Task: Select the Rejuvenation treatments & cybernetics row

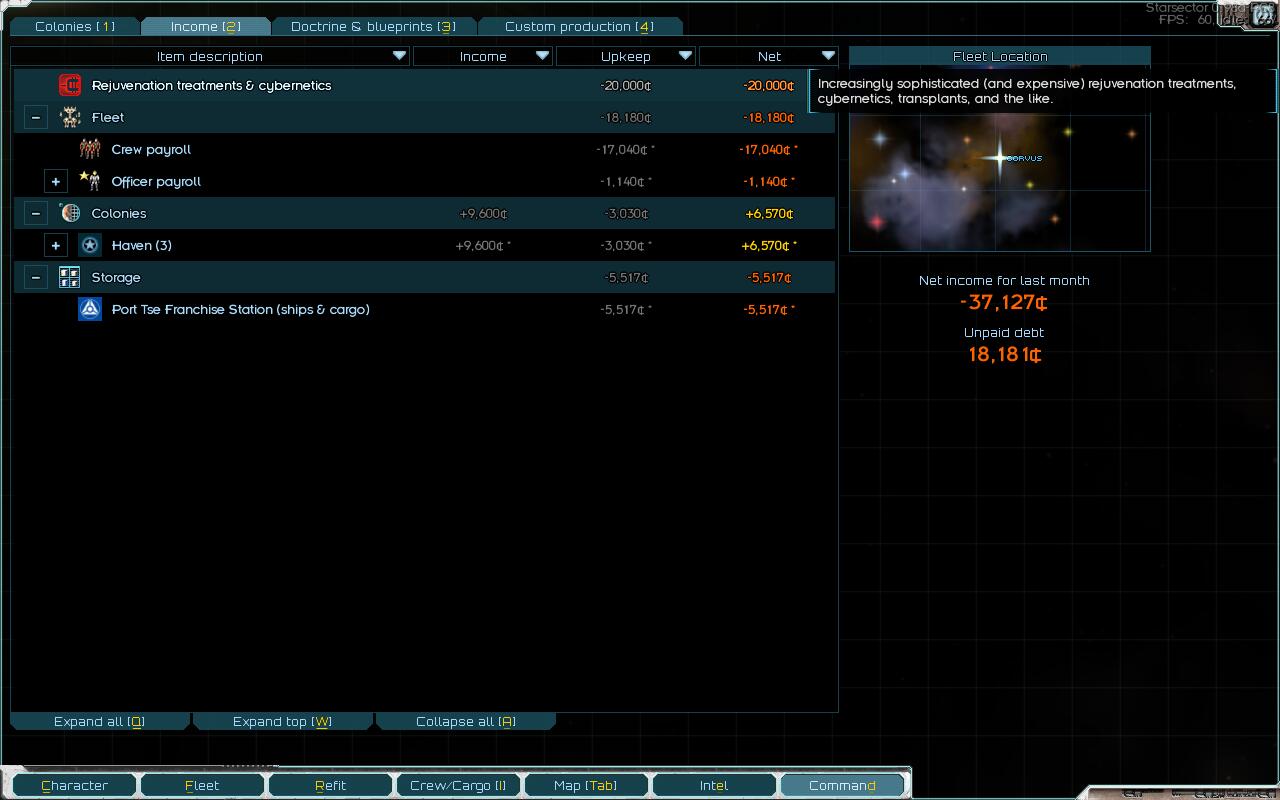Action: point(424,85)
